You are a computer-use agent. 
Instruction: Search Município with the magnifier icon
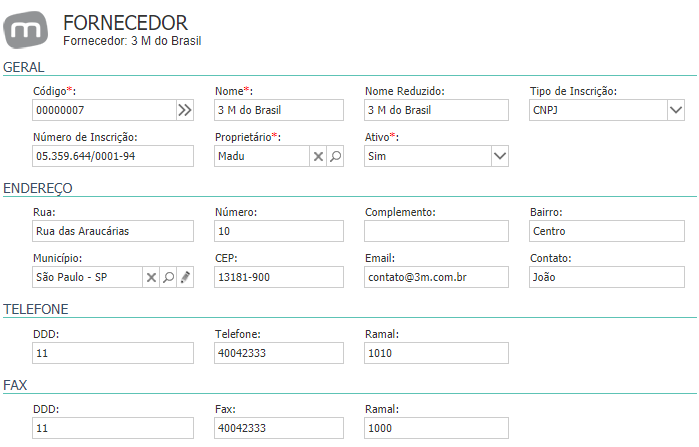(169, 277)
